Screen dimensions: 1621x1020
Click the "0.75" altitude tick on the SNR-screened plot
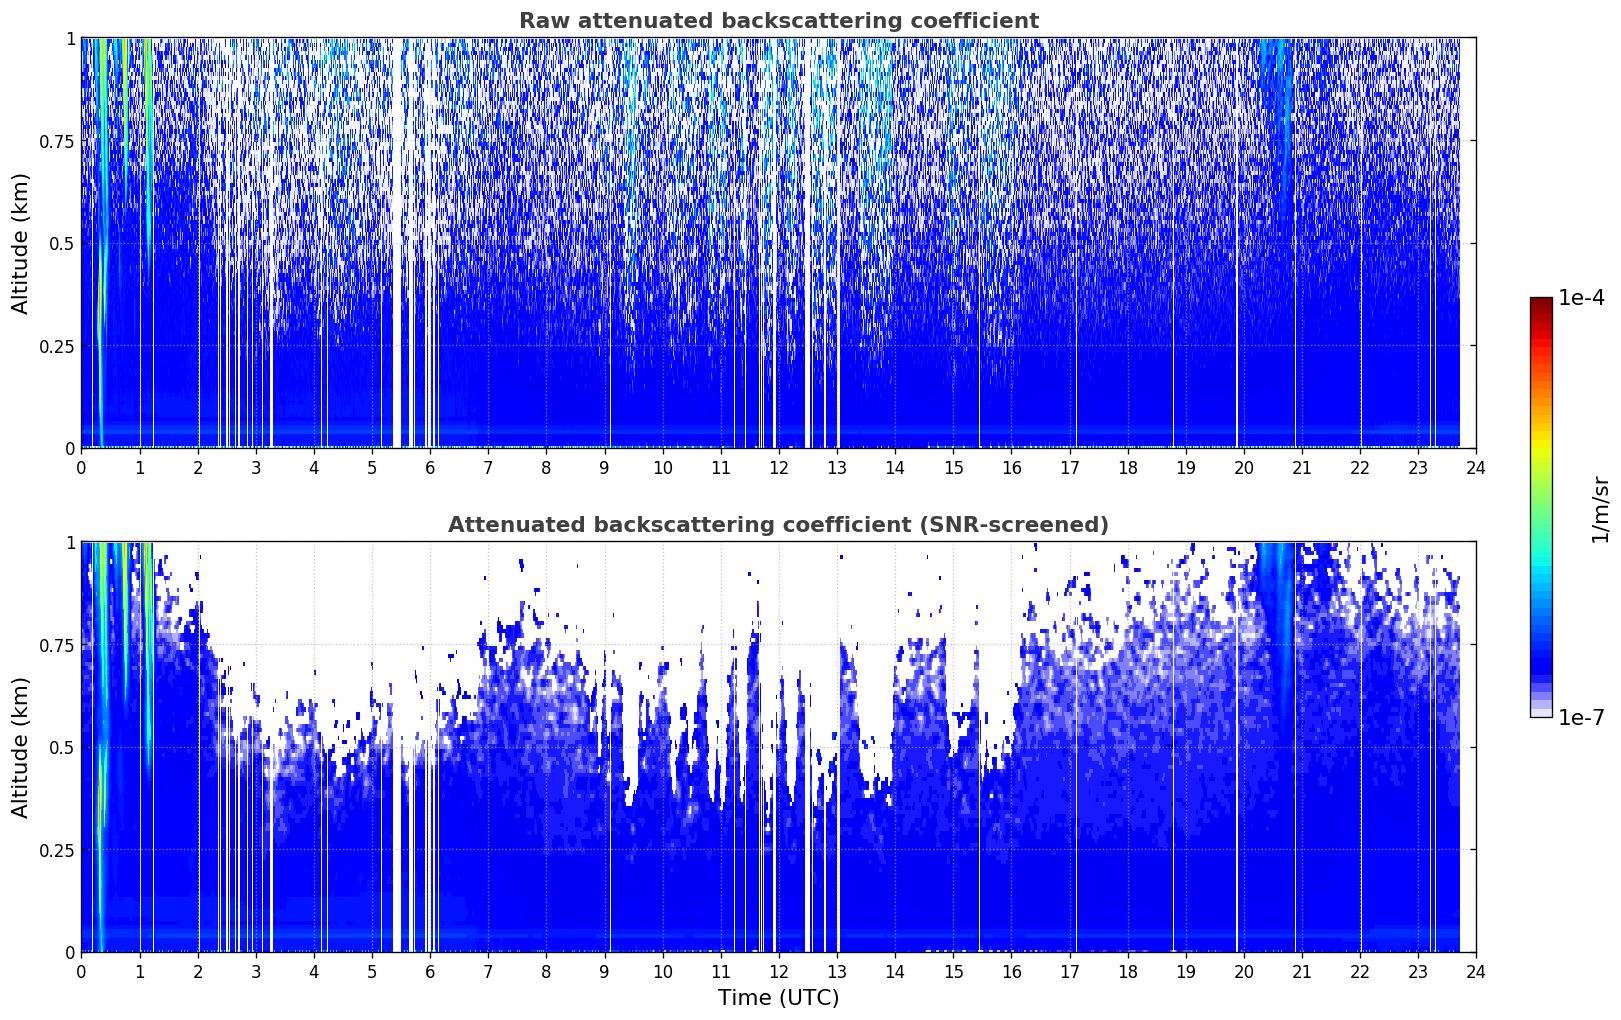tap(58, 645)
